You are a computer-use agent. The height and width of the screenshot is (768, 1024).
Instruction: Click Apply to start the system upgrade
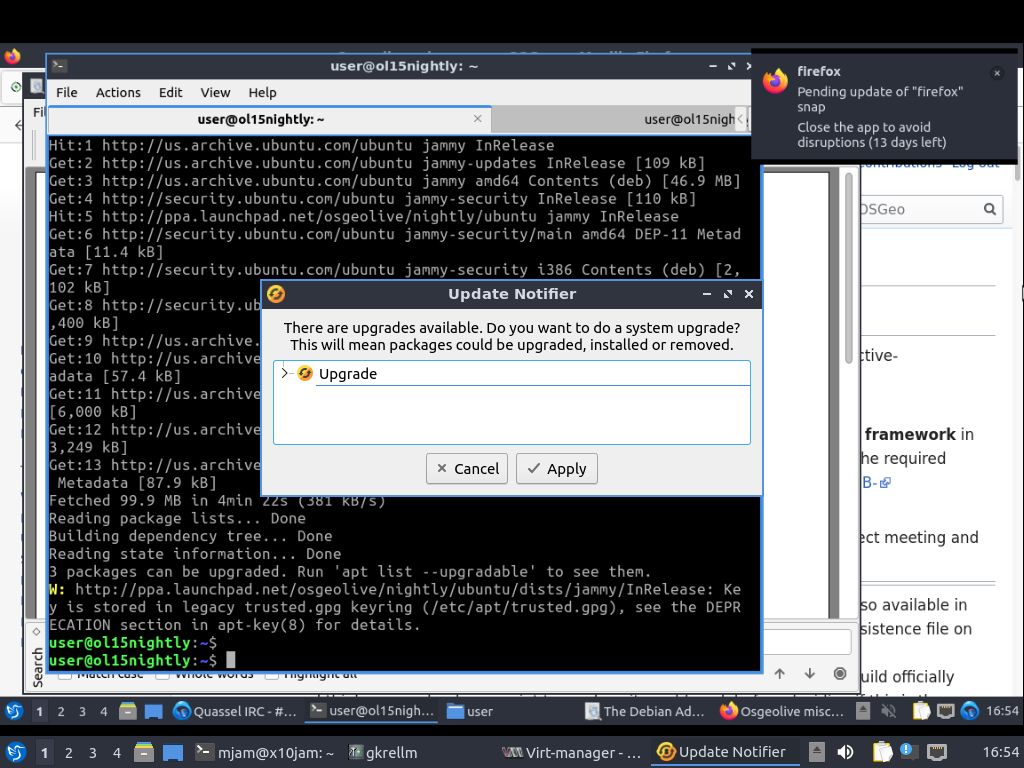(x=556, y=468)
